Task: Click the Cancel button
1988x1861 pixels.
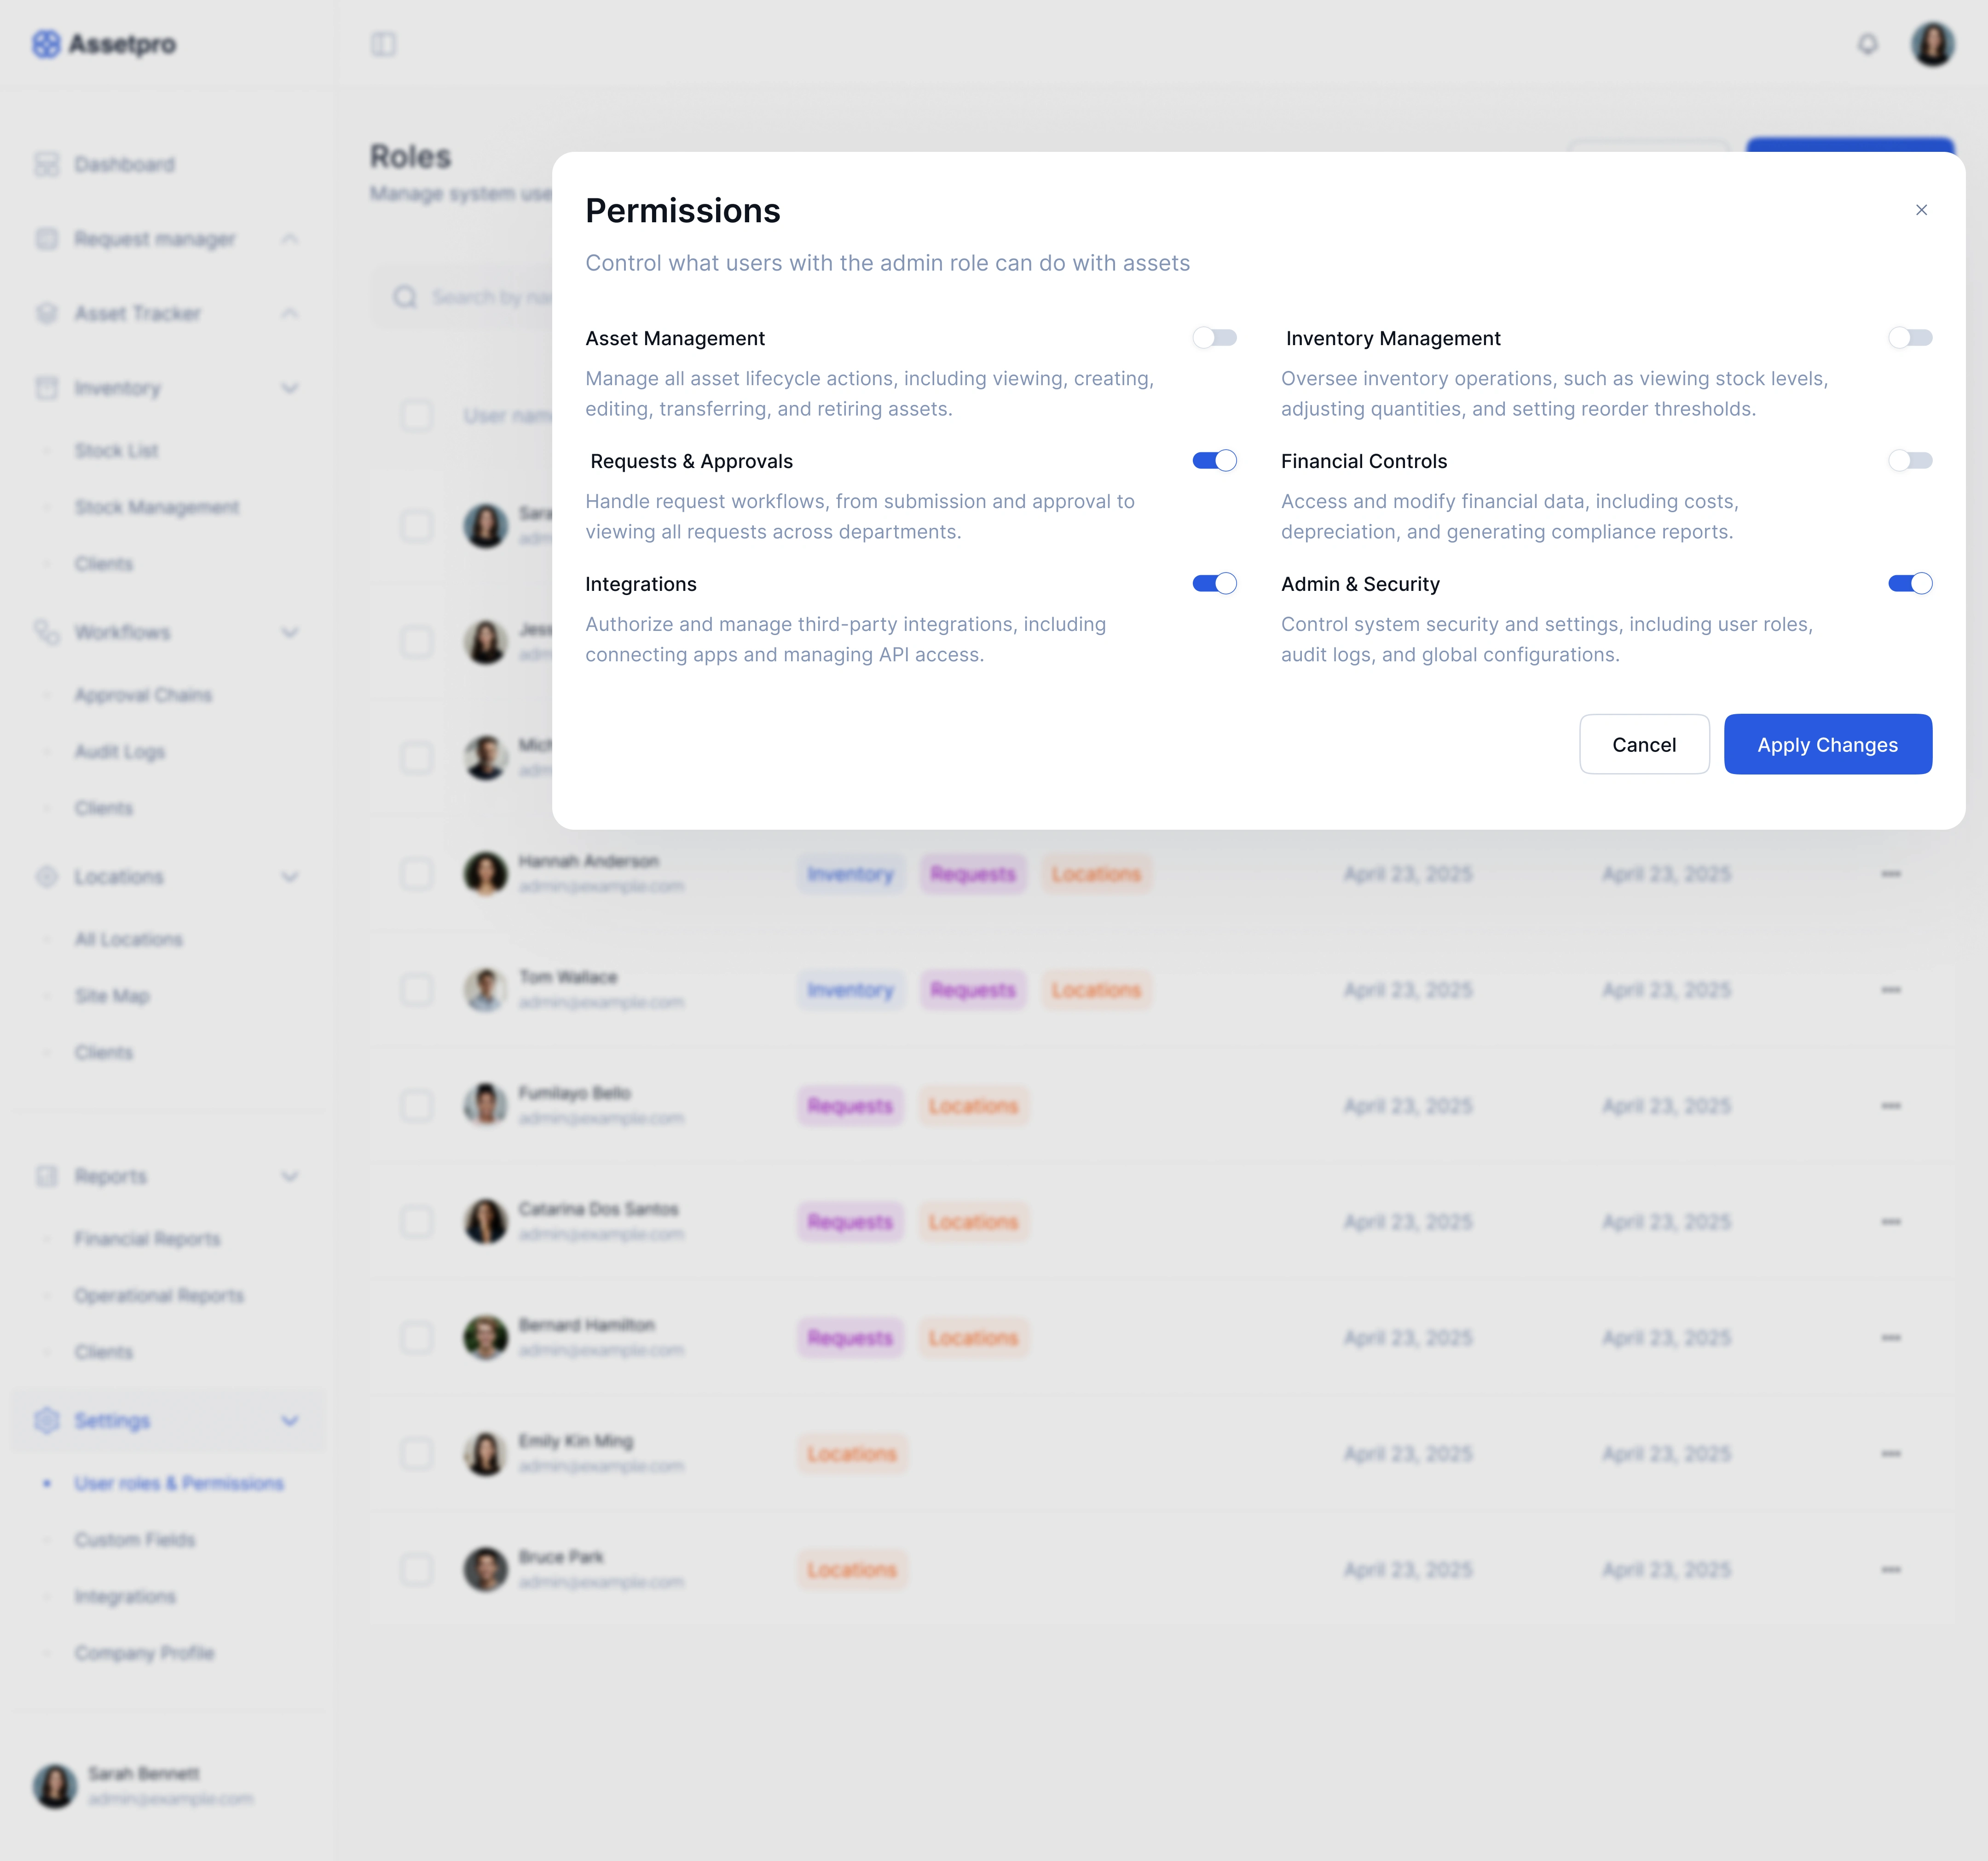Action: [x=1643, y=744]
